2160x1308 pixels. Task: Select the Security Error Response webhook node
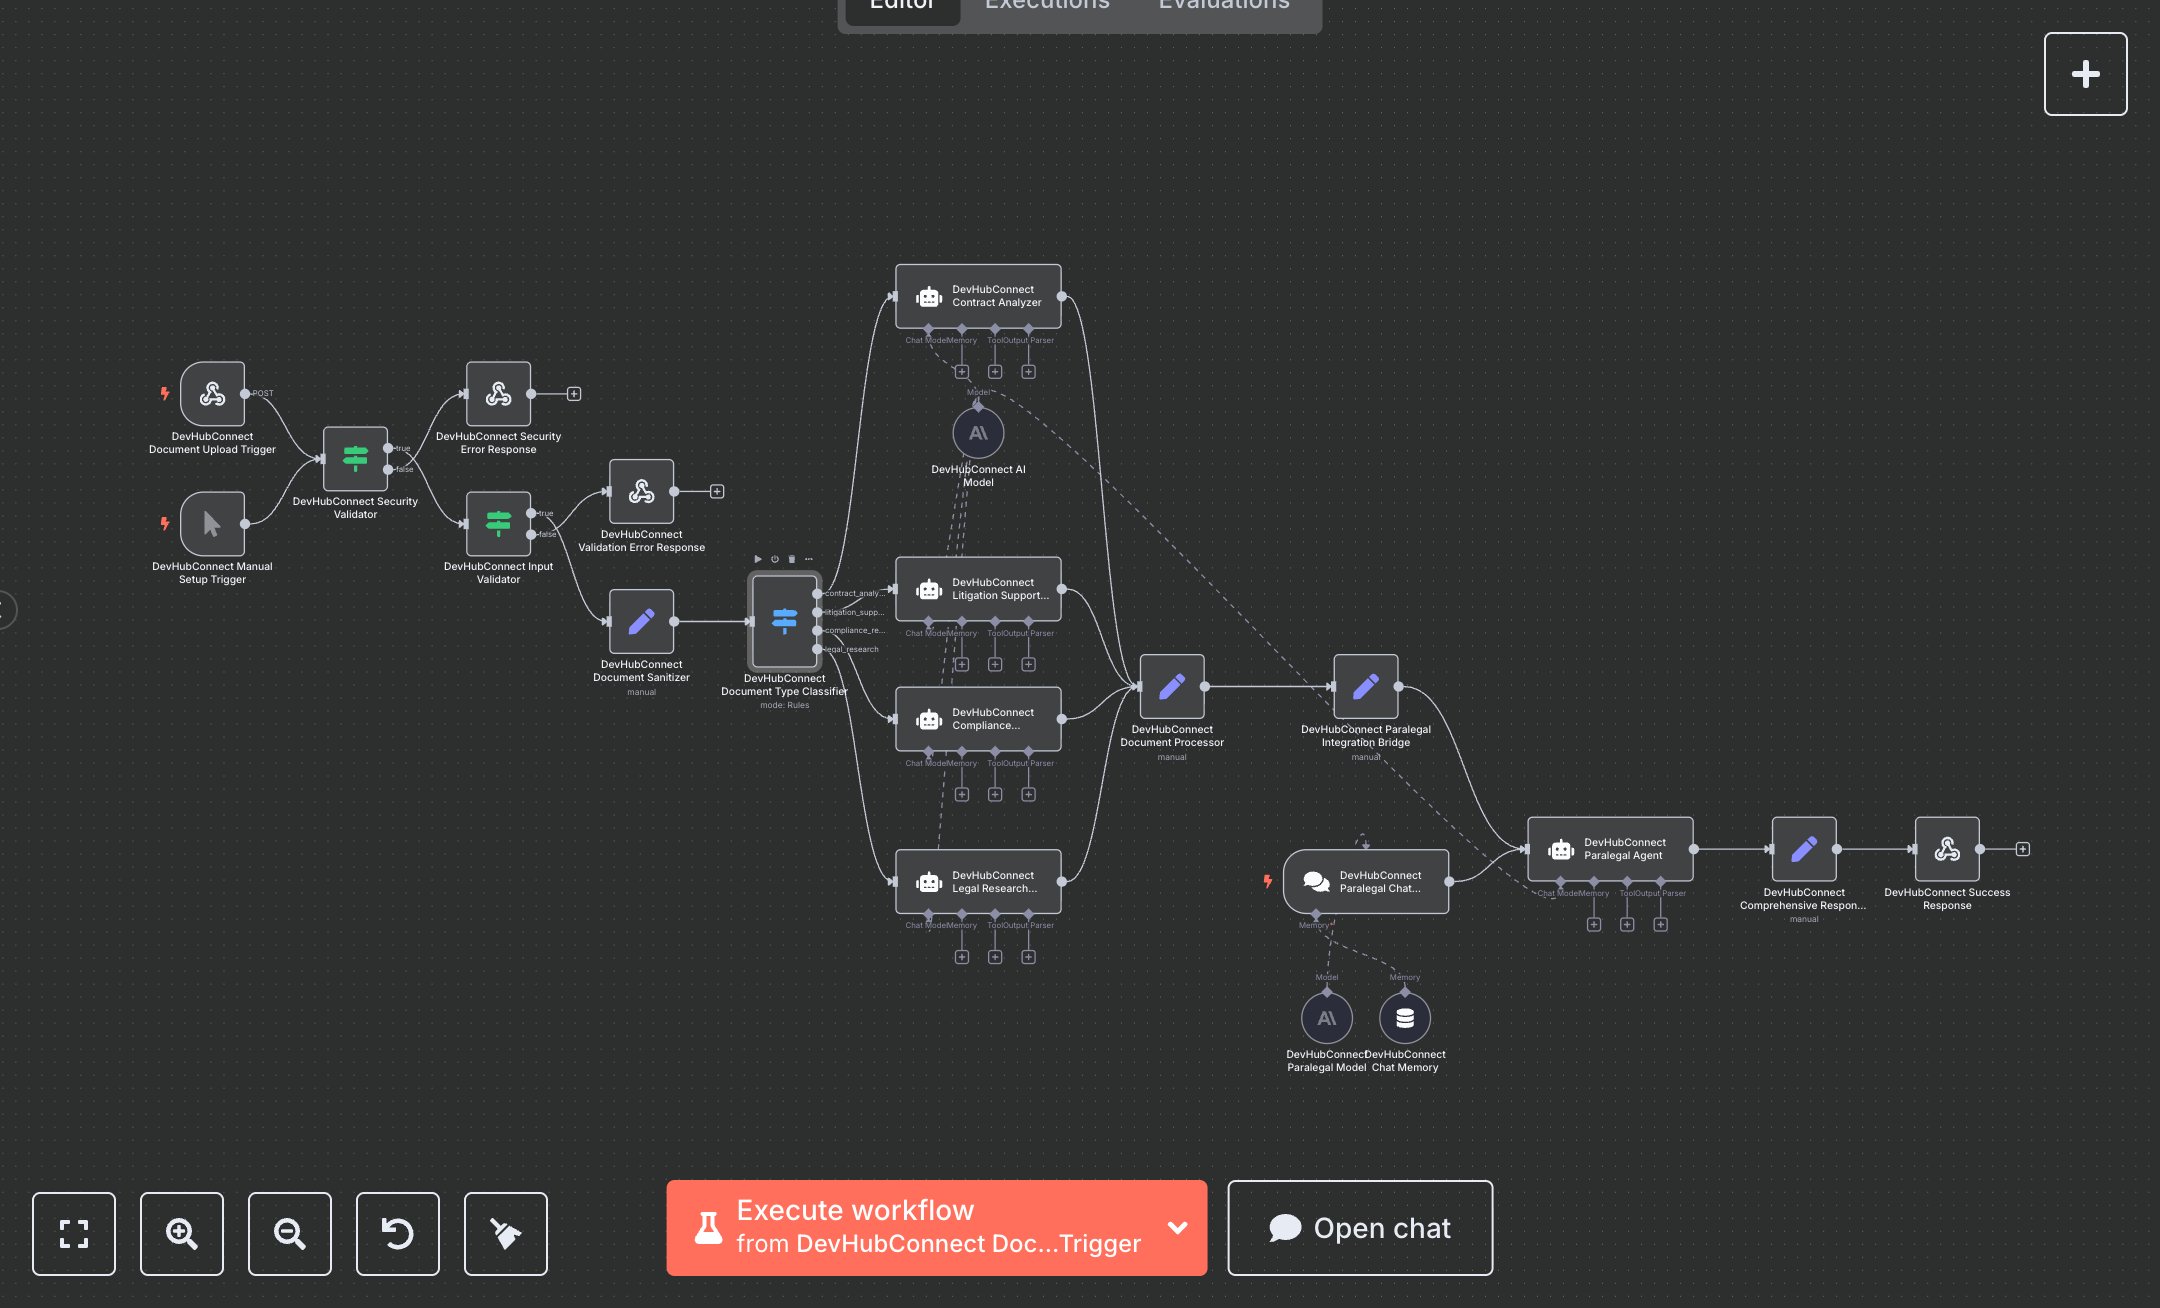(x=498, y=394)
